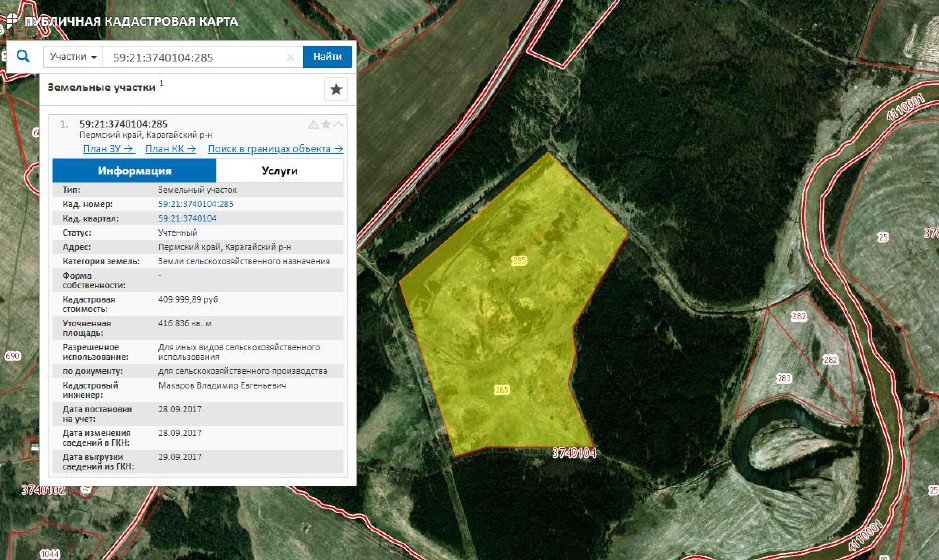
Task: Open the Участки search type dropdown
Action: (73, 57)
